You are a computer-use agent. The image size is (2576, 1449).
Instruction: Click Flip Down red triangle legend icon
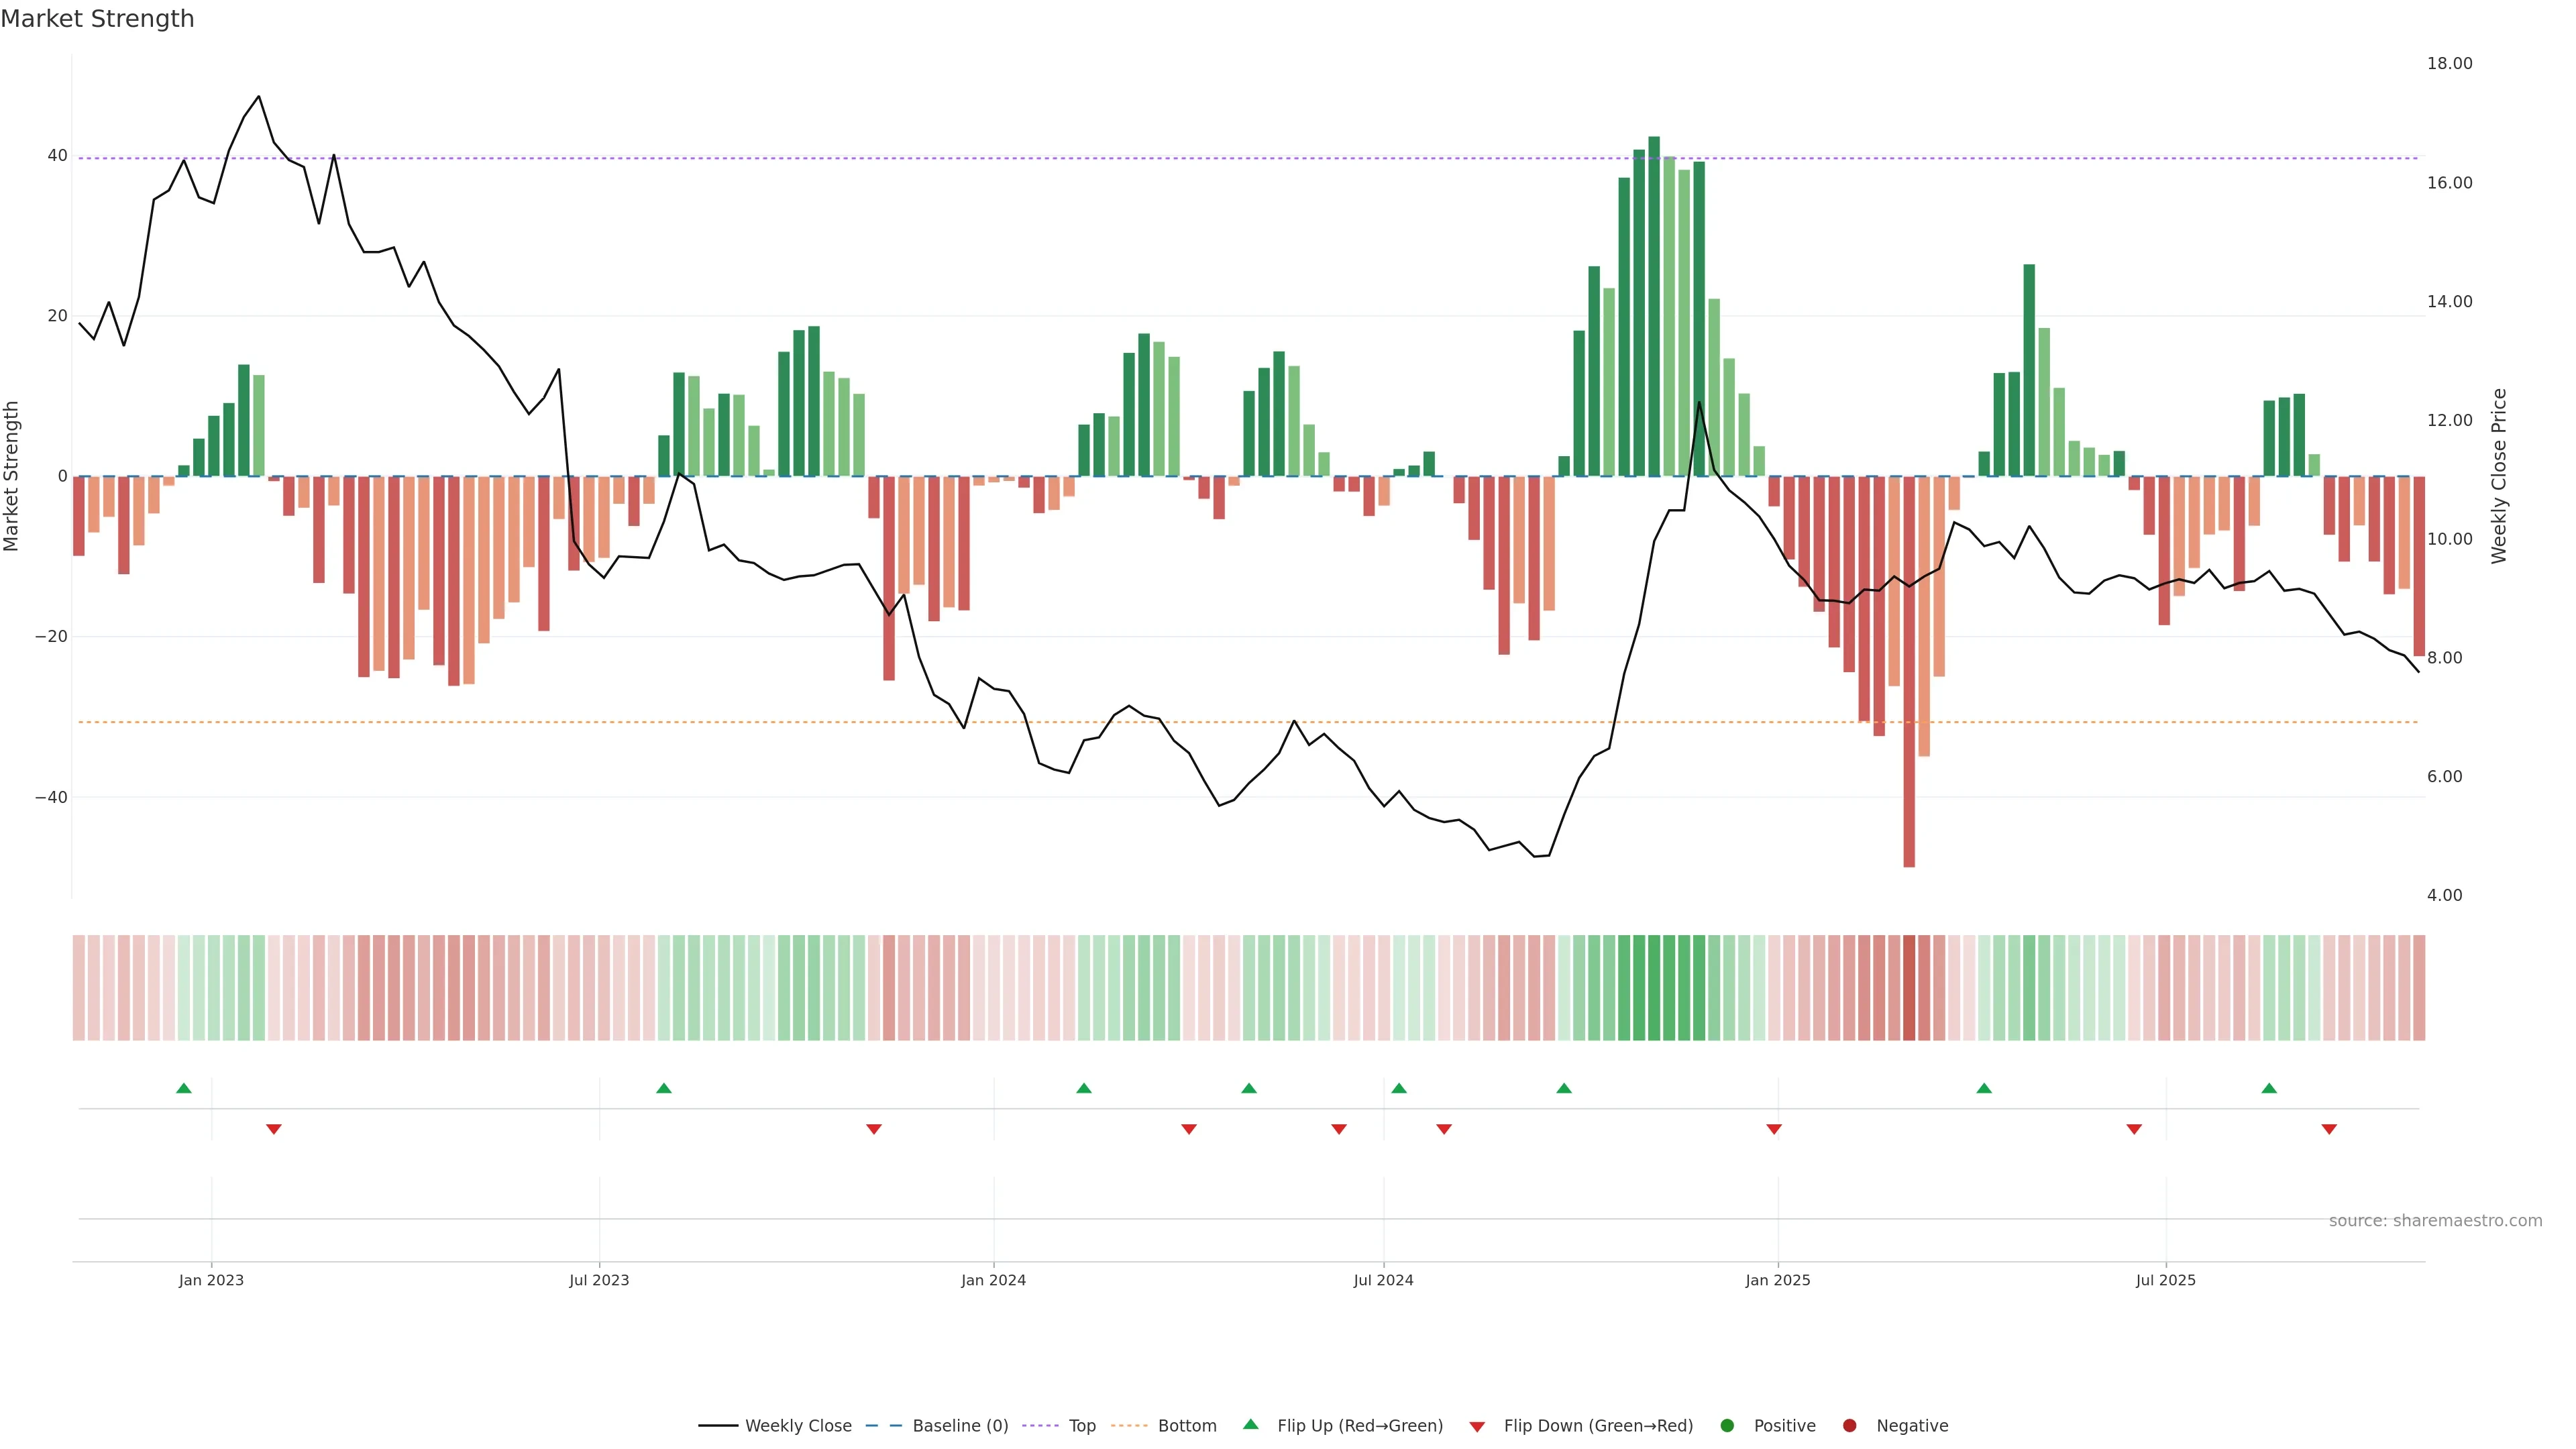click(x=1477, y=1427)
